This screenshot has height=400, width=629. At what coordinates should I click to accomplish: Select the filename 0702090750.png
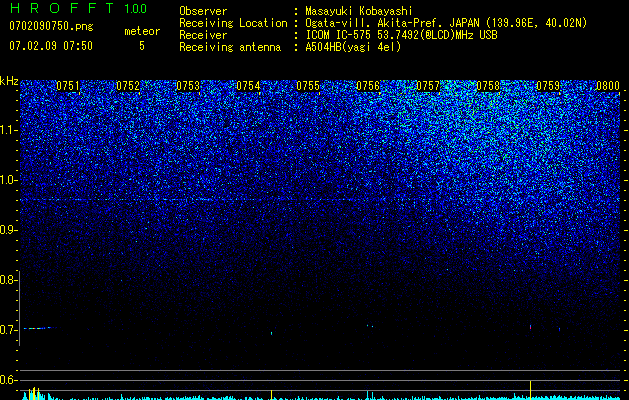click(51, 26)
